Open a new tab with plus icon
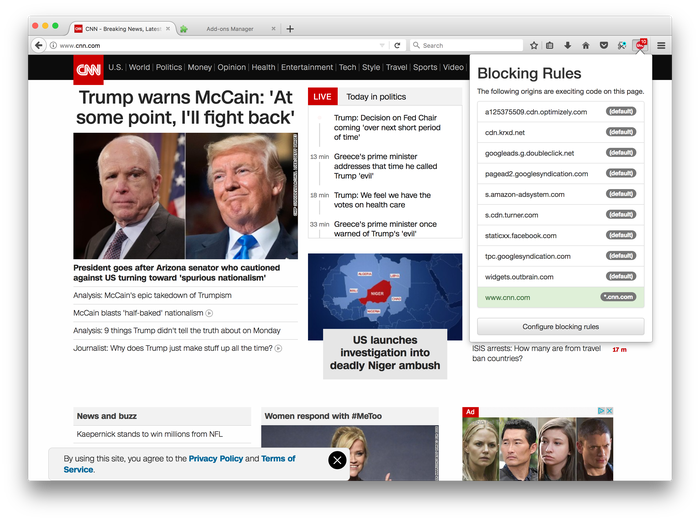700x521 pixels. pos(290,29)
